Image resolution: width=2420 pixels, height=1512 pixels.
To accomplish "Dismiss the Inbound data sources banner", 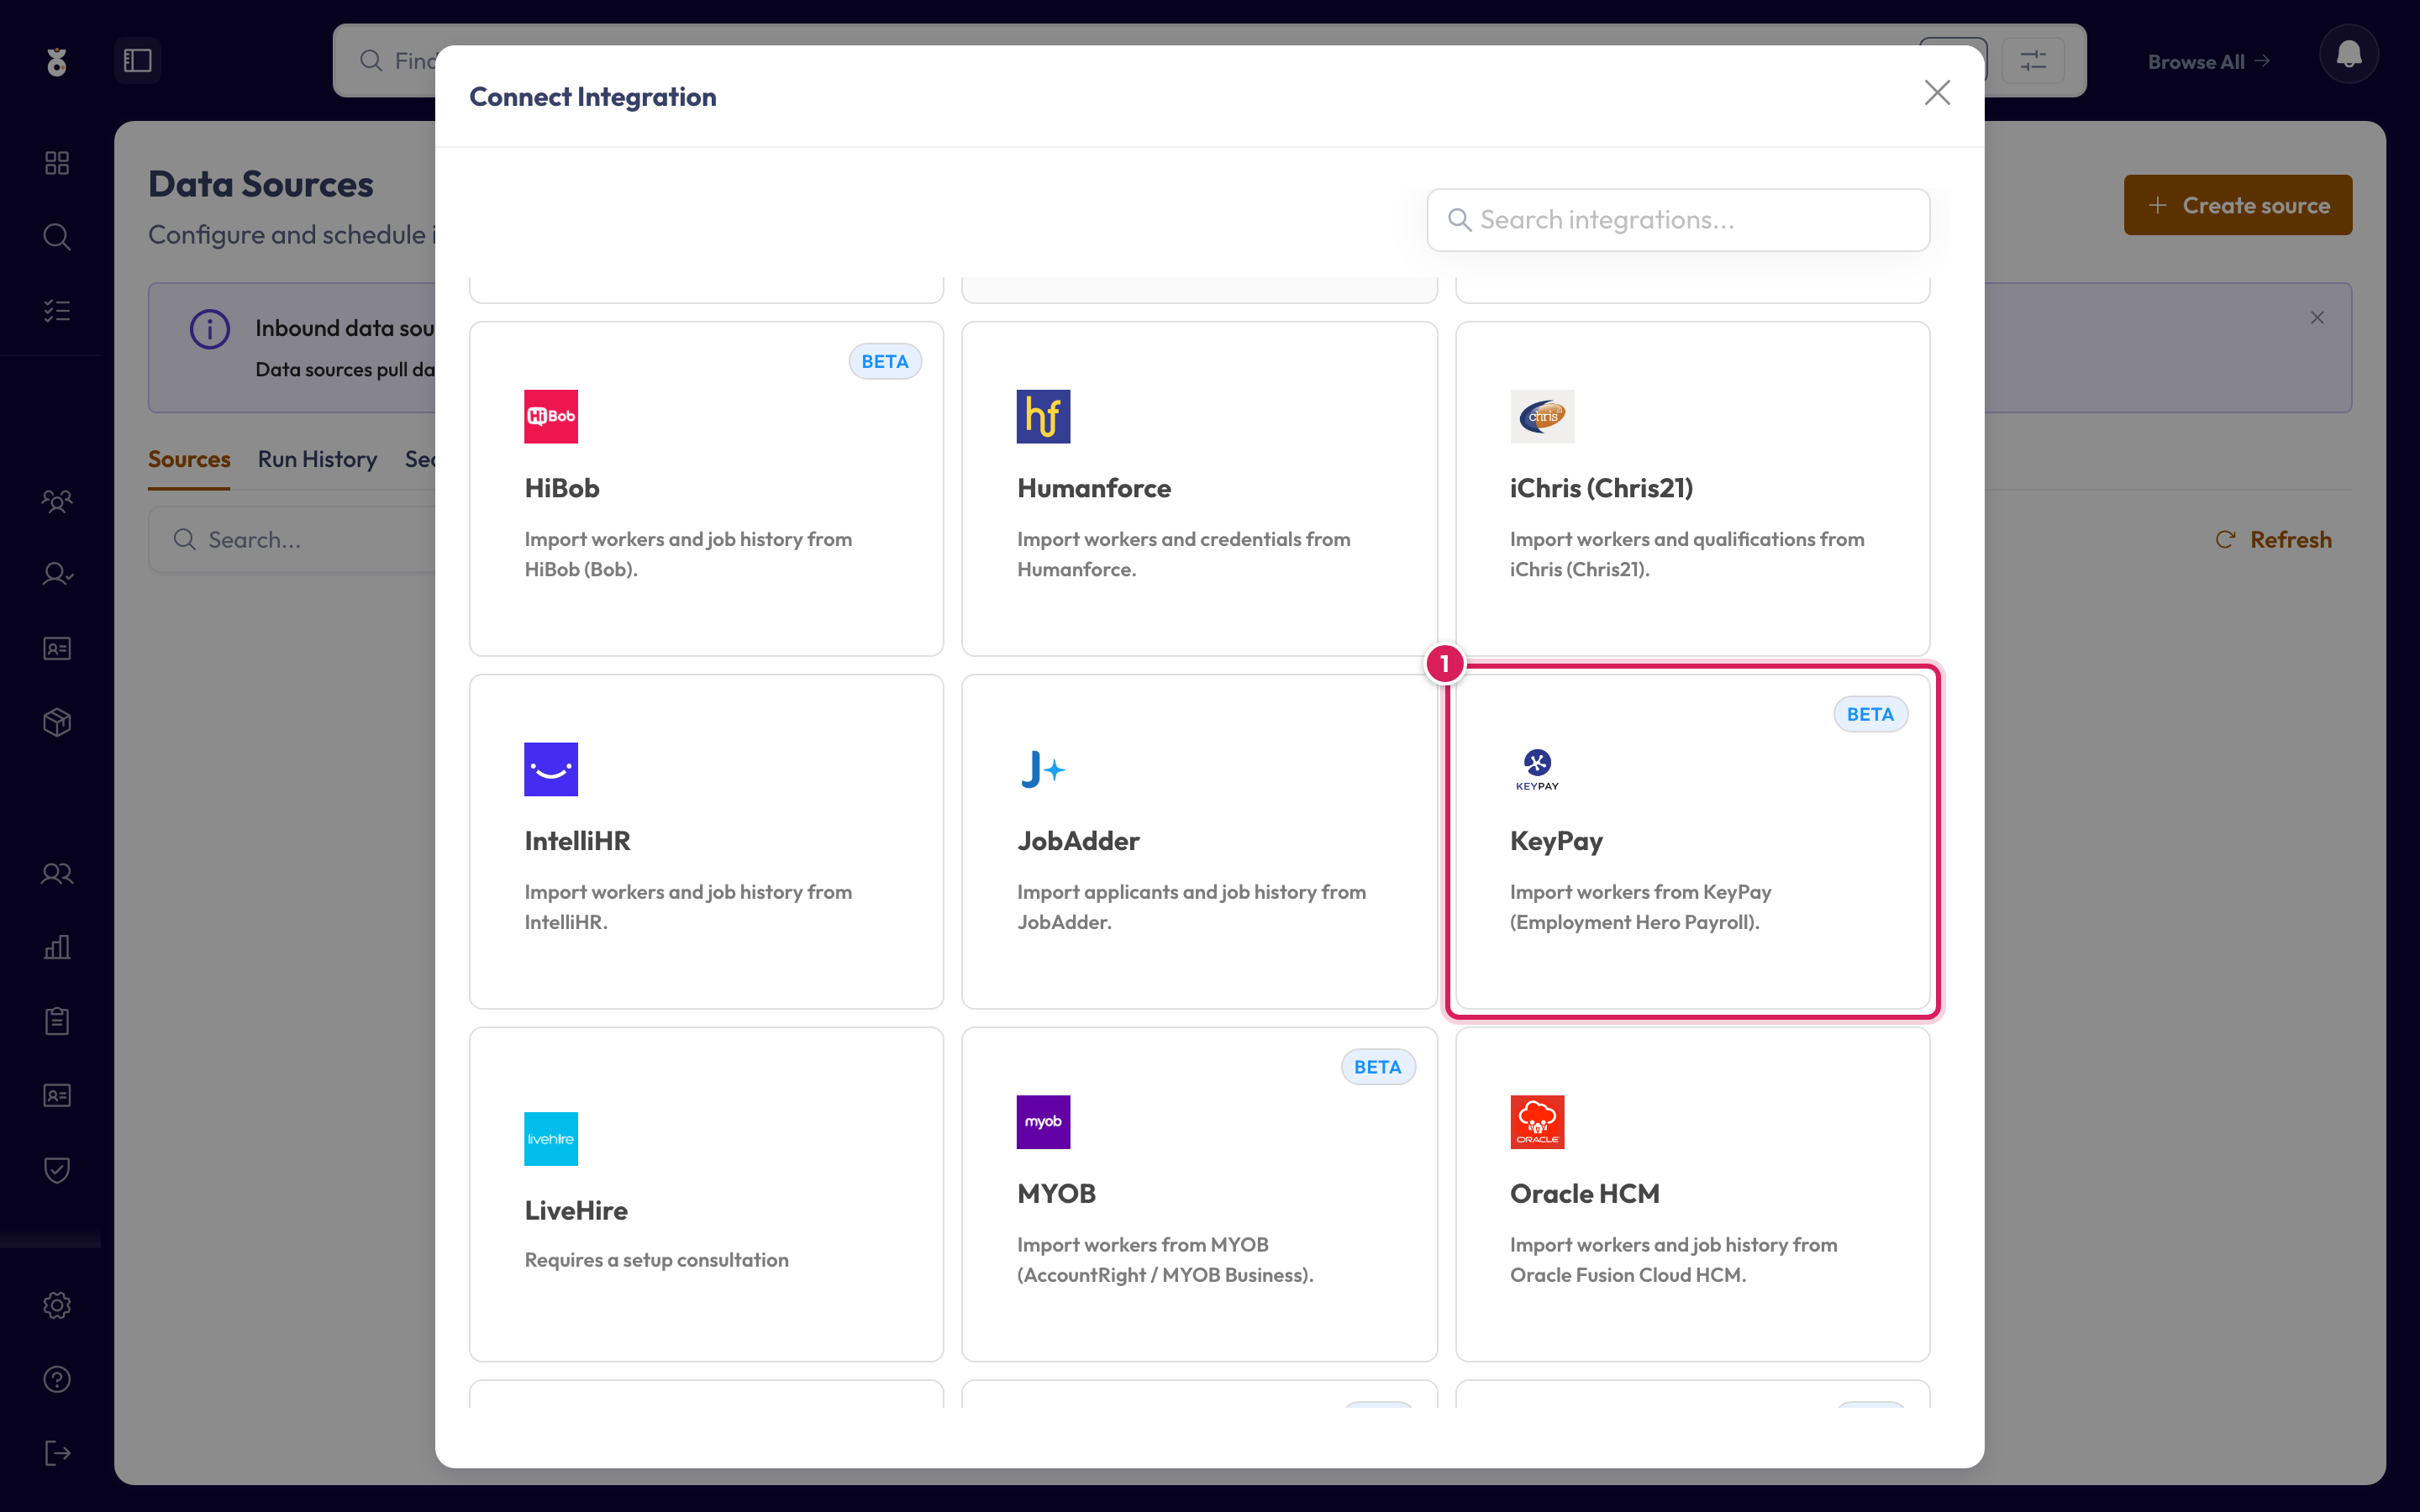I will click(2317, 318).
